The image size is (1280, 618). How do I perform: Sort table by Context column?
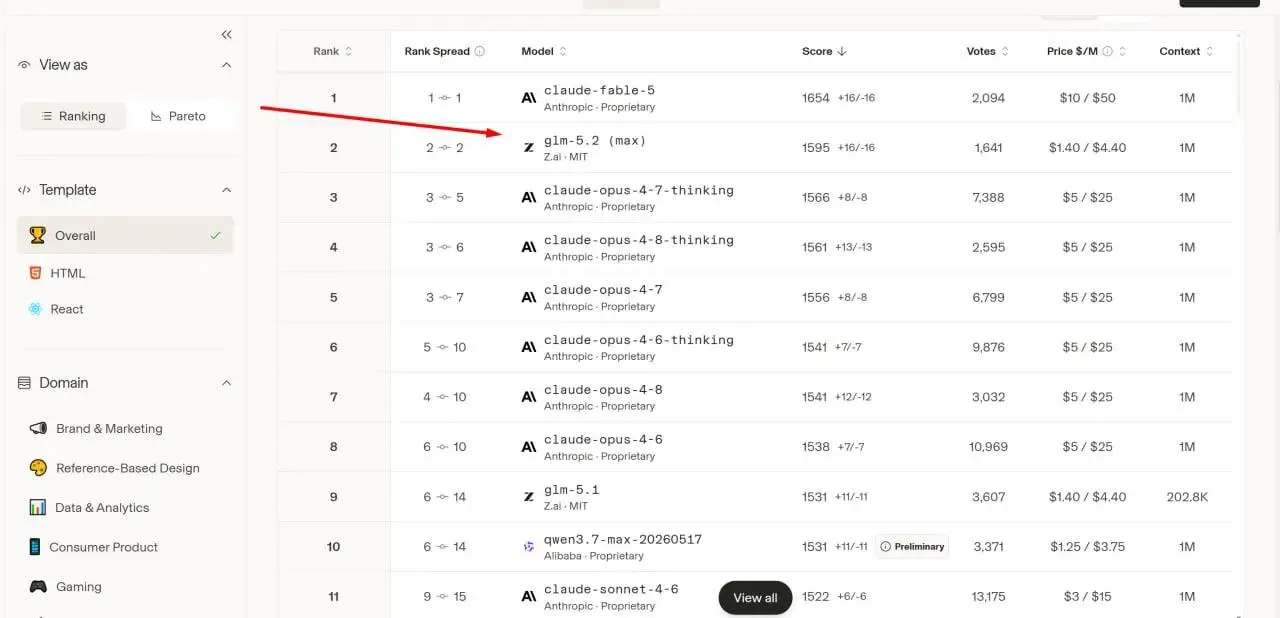[x=1186, y=51]
